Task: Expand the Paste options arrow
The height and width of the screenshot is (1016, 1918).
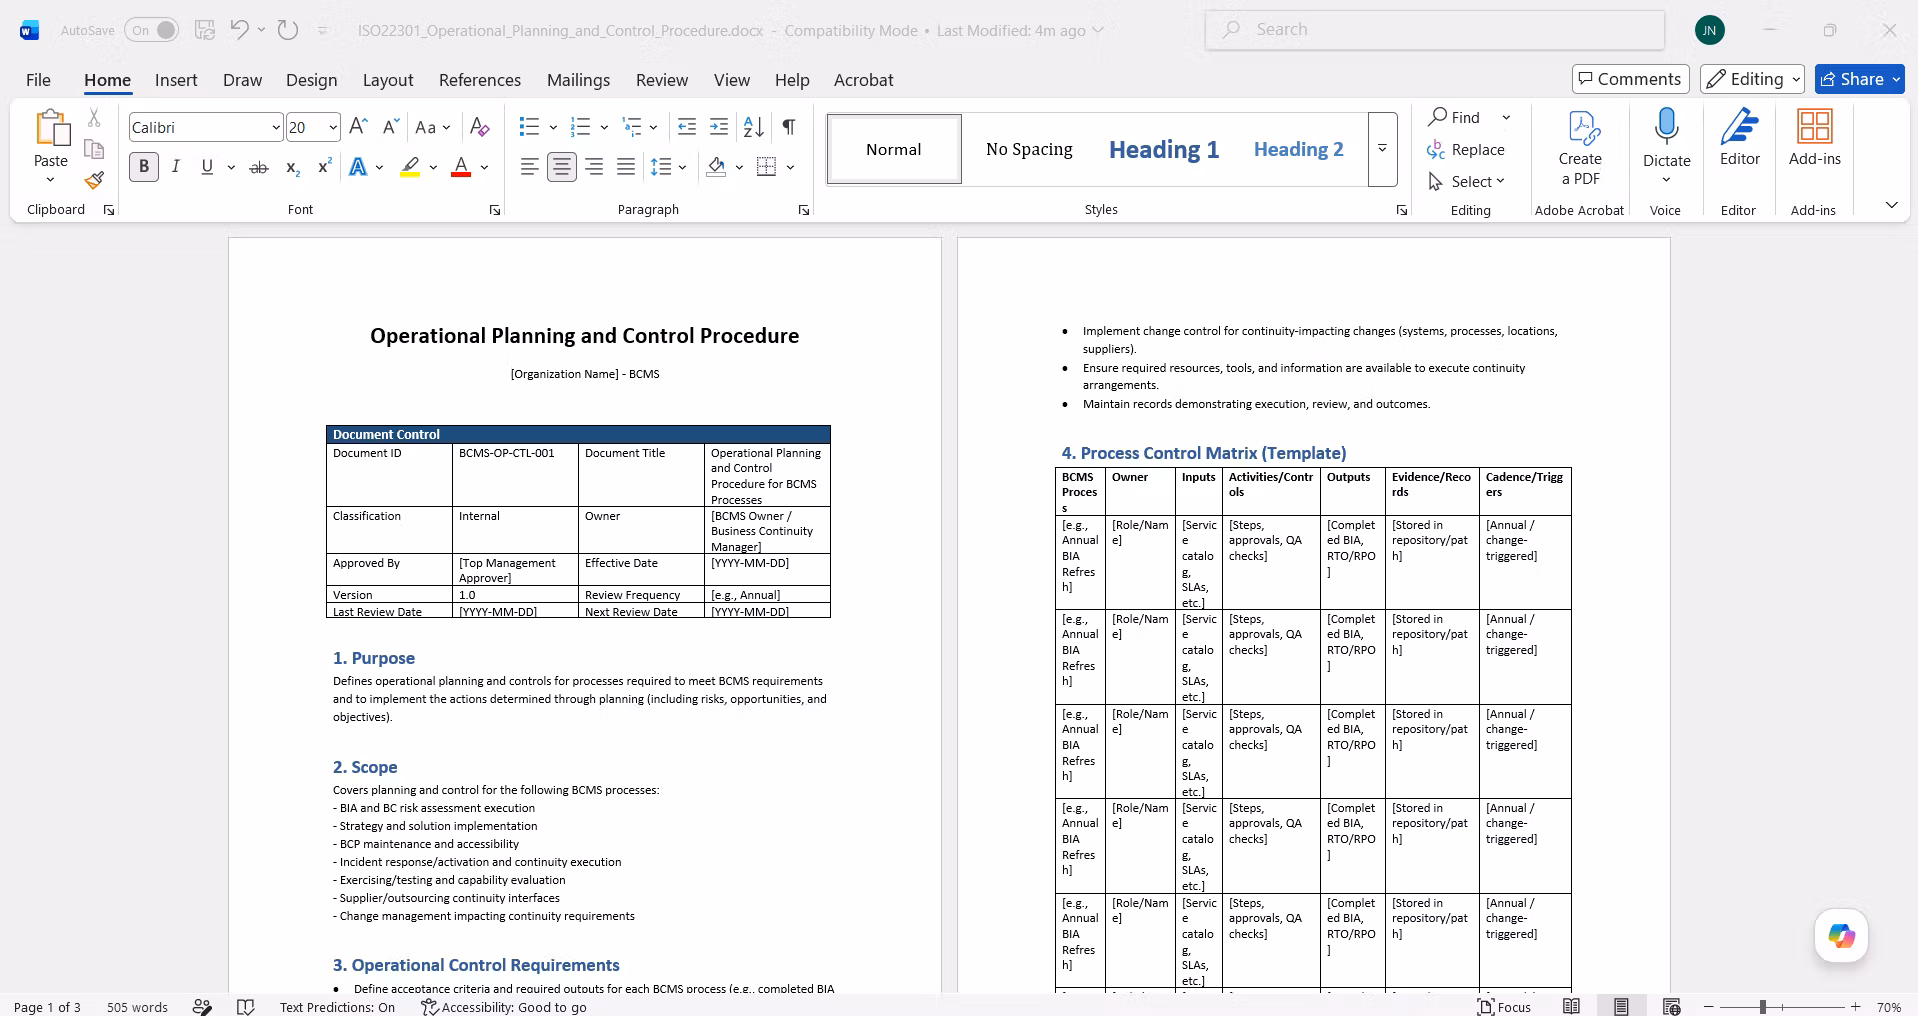Action: 50,180
